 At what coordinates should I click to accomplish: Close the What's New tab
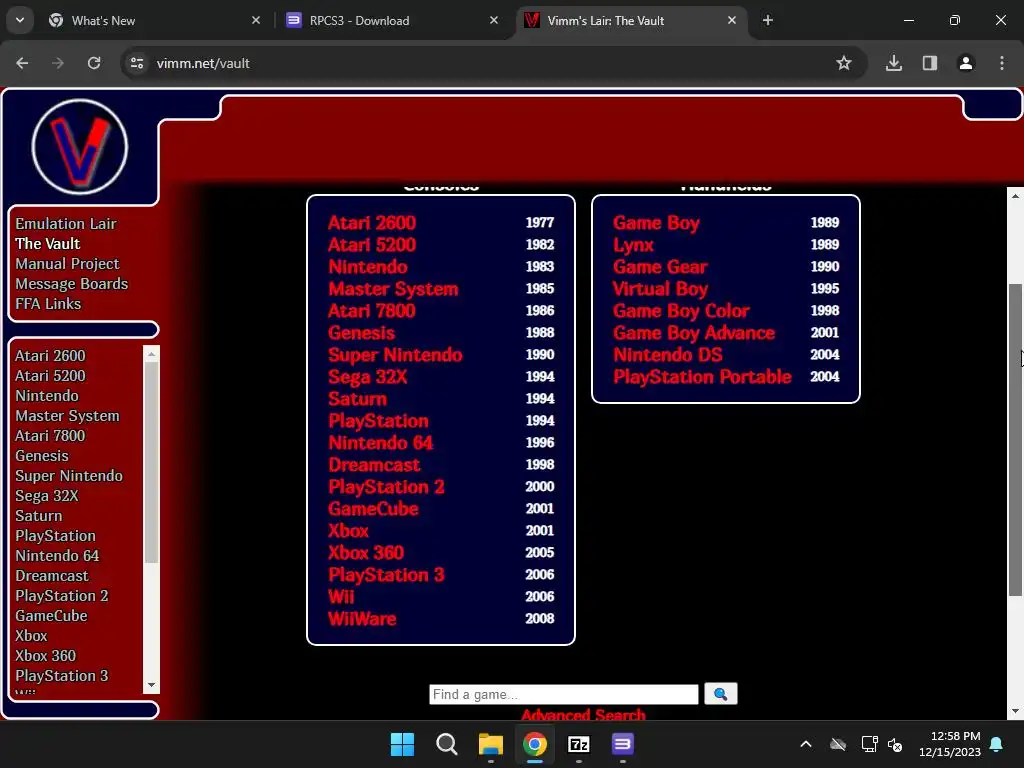256,20
